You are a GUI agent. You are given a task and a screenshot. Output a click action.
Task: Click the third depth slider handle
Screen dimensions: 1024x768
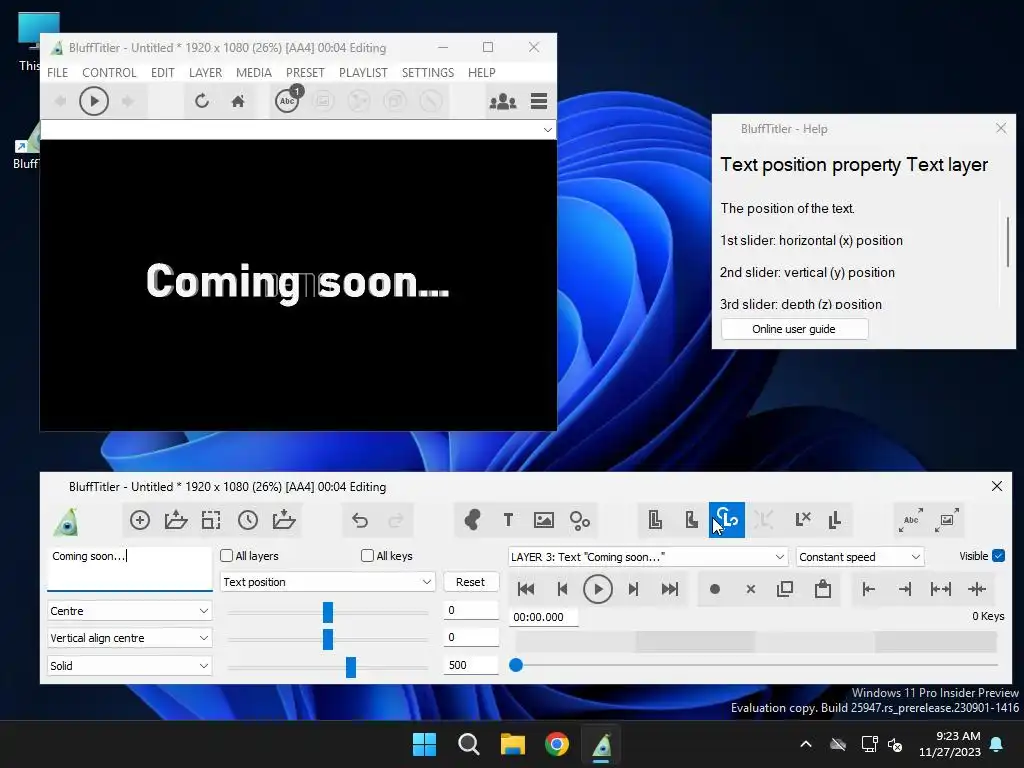[351, 667]
